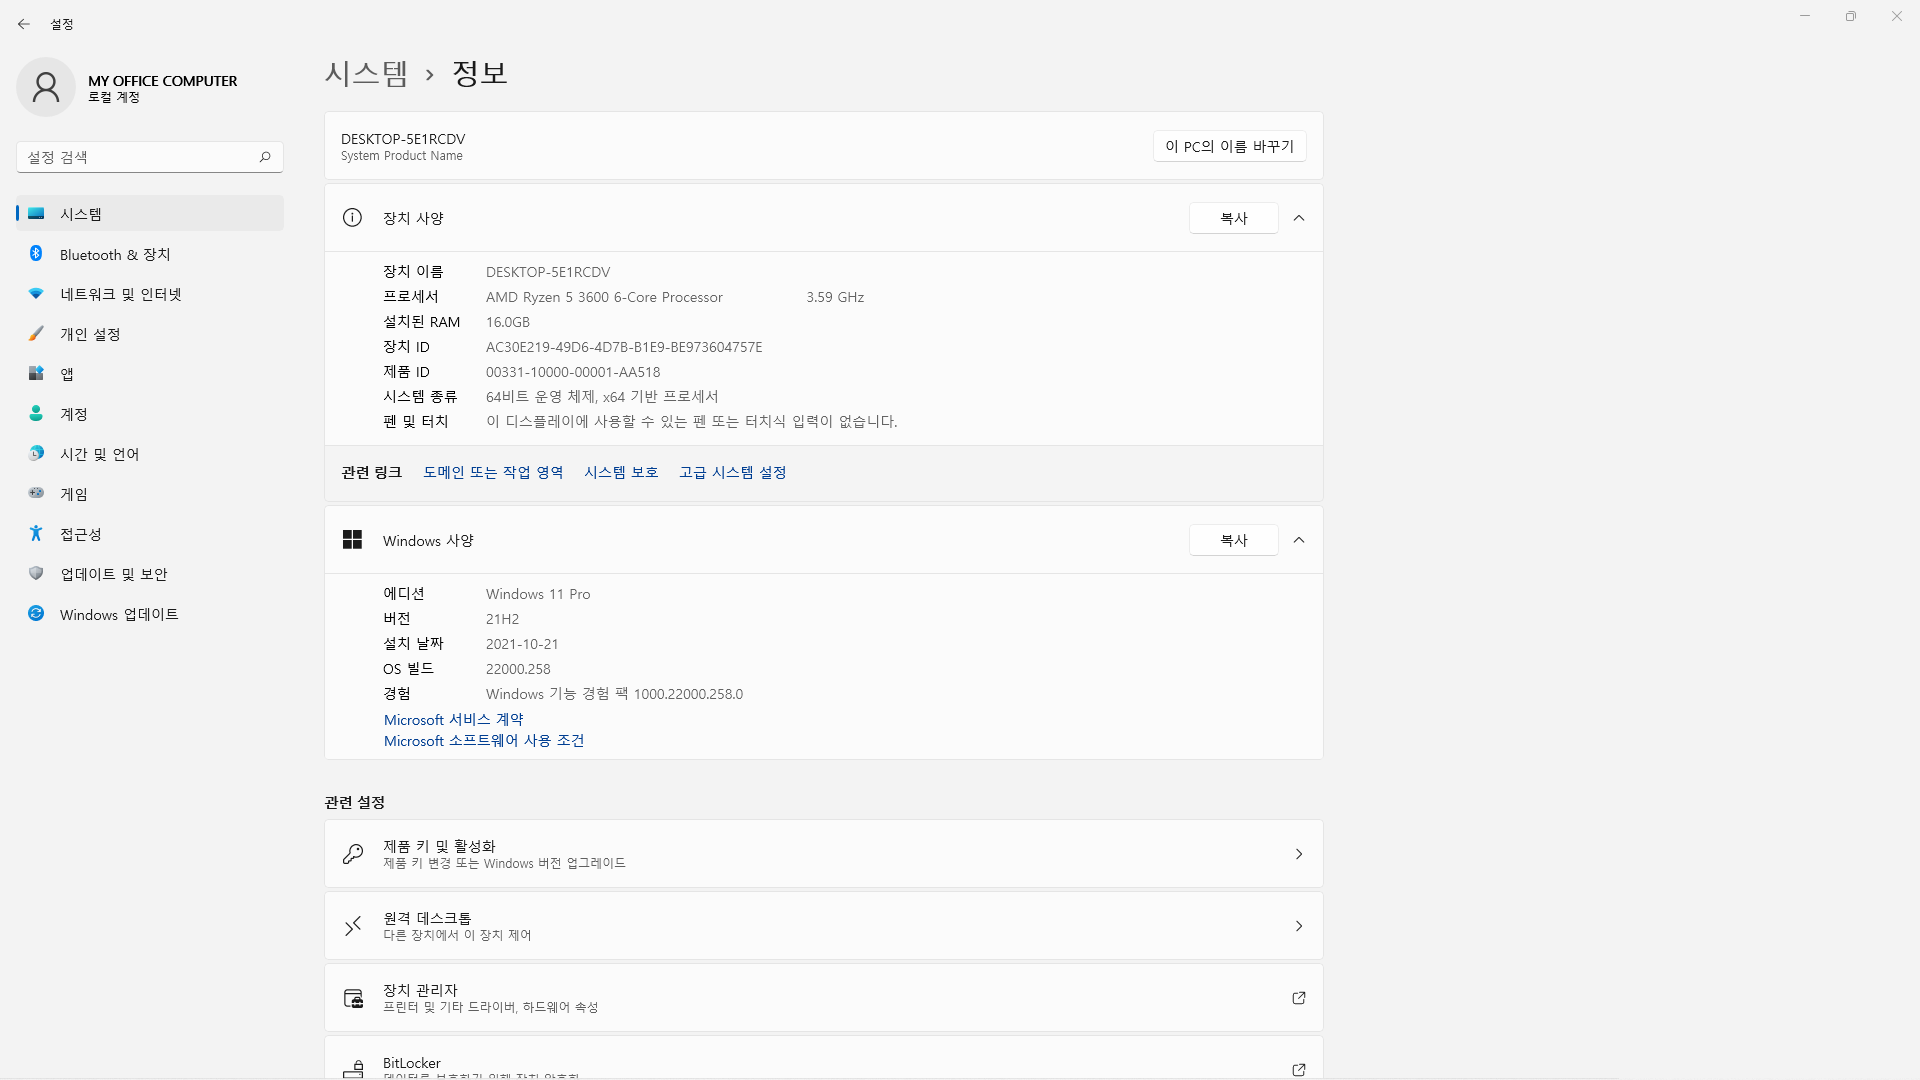The width and height of the screenshot is (1920, 1080).
Task: Click the 계정 person icon in sidebar
Action: (x=36, y=414)
